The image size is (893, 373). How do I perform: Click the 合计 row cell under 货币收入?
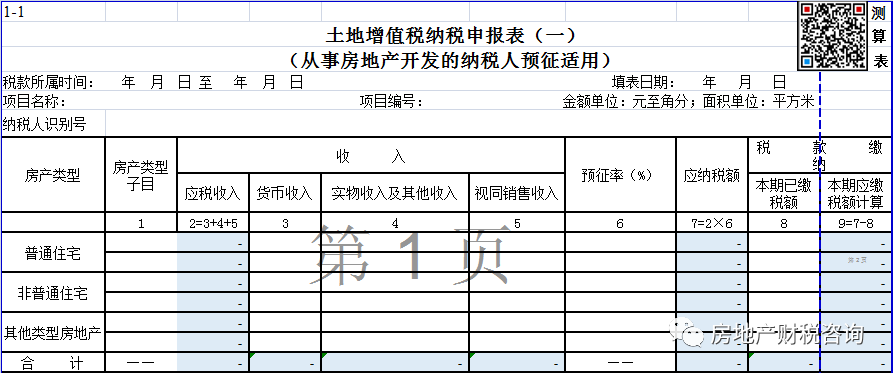(285, 362)
